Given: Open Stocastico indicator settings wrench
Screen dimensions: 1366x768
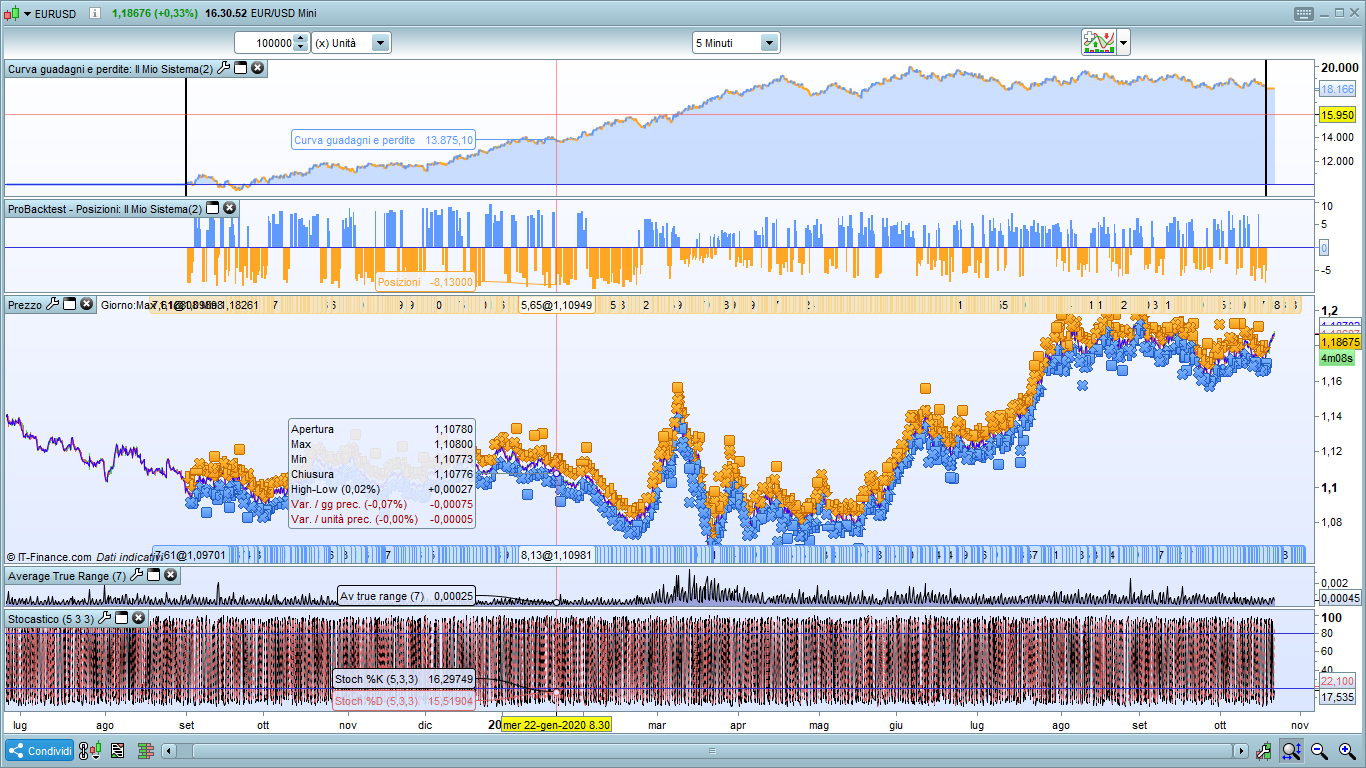Looking at the screenshot, I should point(105,618).
